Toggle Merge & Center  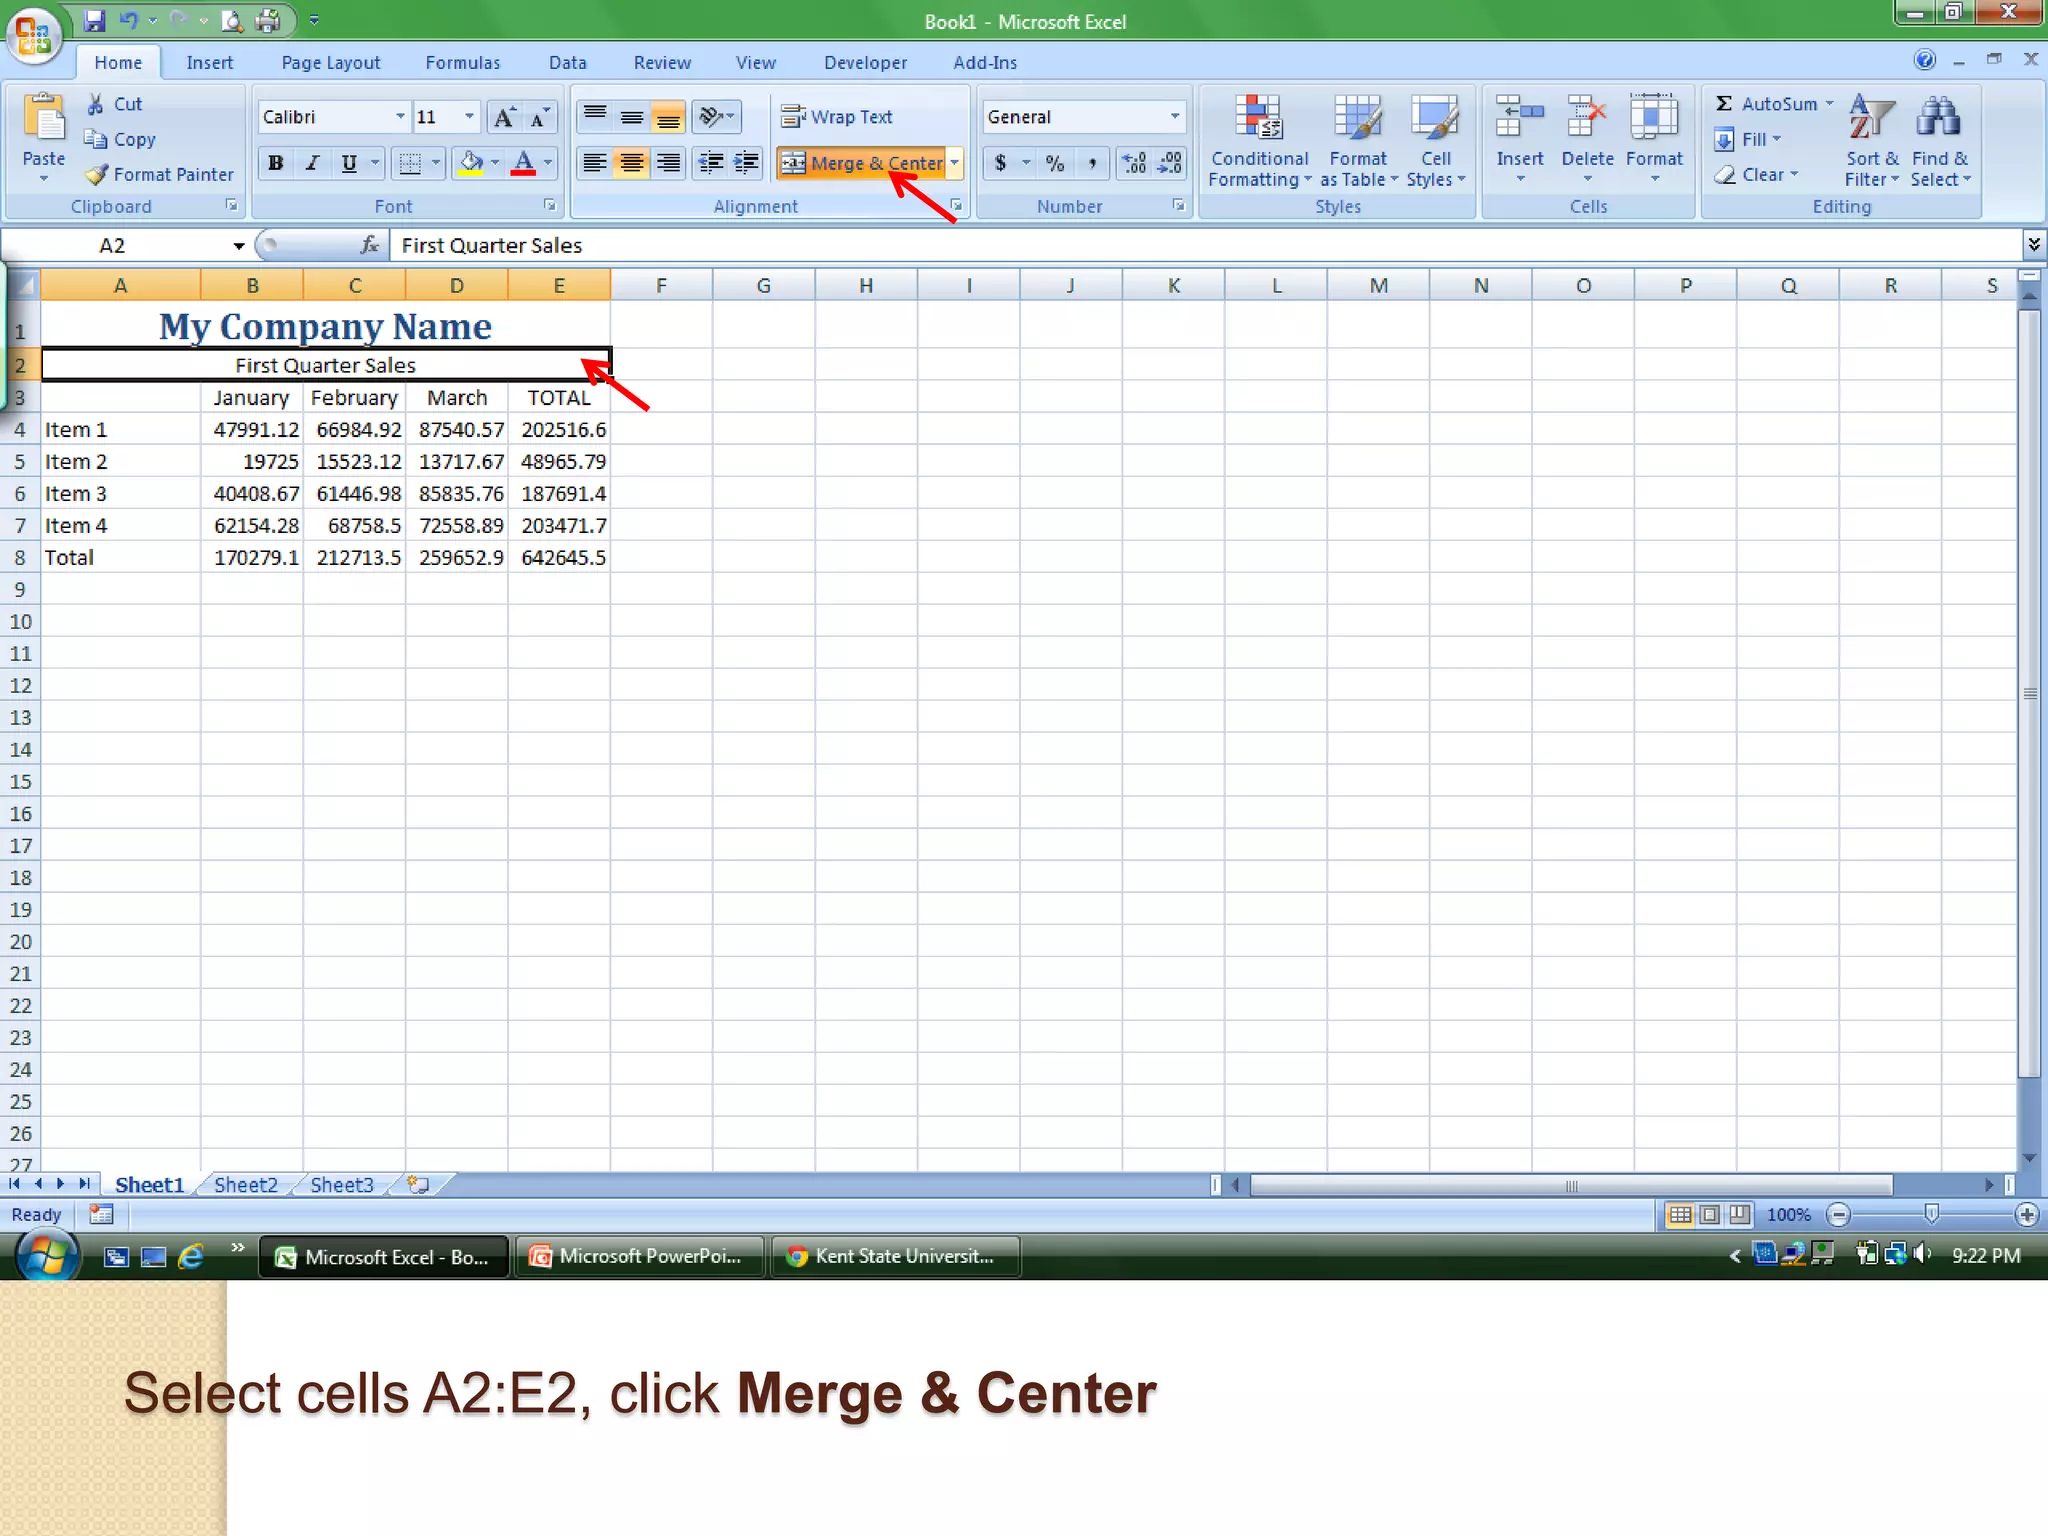click(x=862, y=163)
